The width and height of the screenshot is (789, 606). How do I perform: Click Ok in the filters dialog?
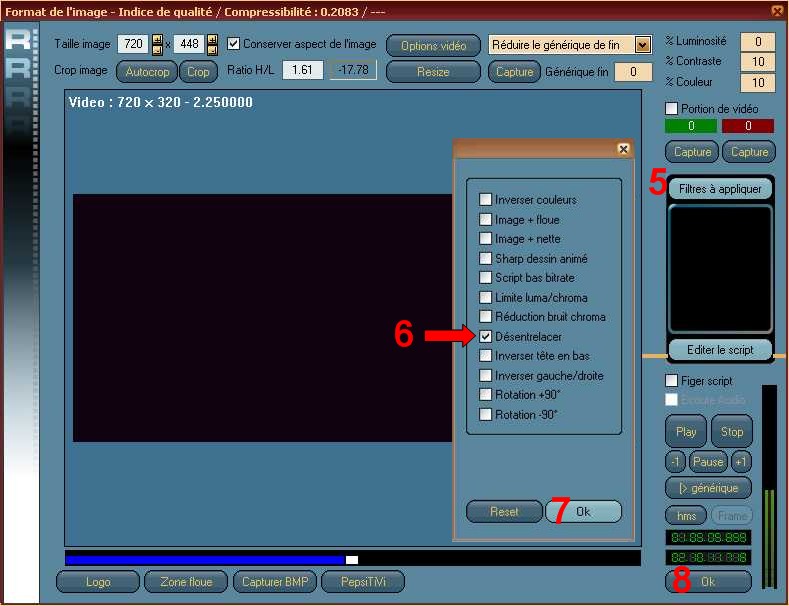click(583, 511)
